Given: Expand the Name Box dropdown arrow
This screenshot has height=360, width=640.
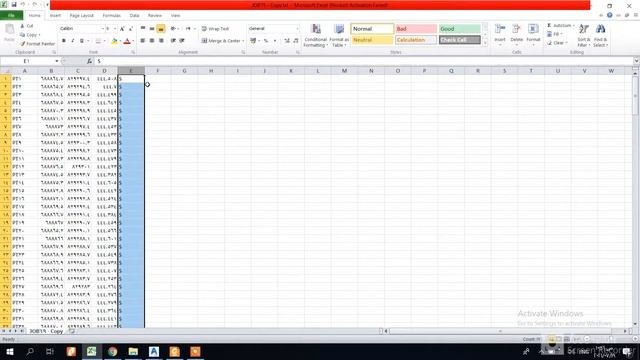Looking at the screenshot, I should click(57, 61).
